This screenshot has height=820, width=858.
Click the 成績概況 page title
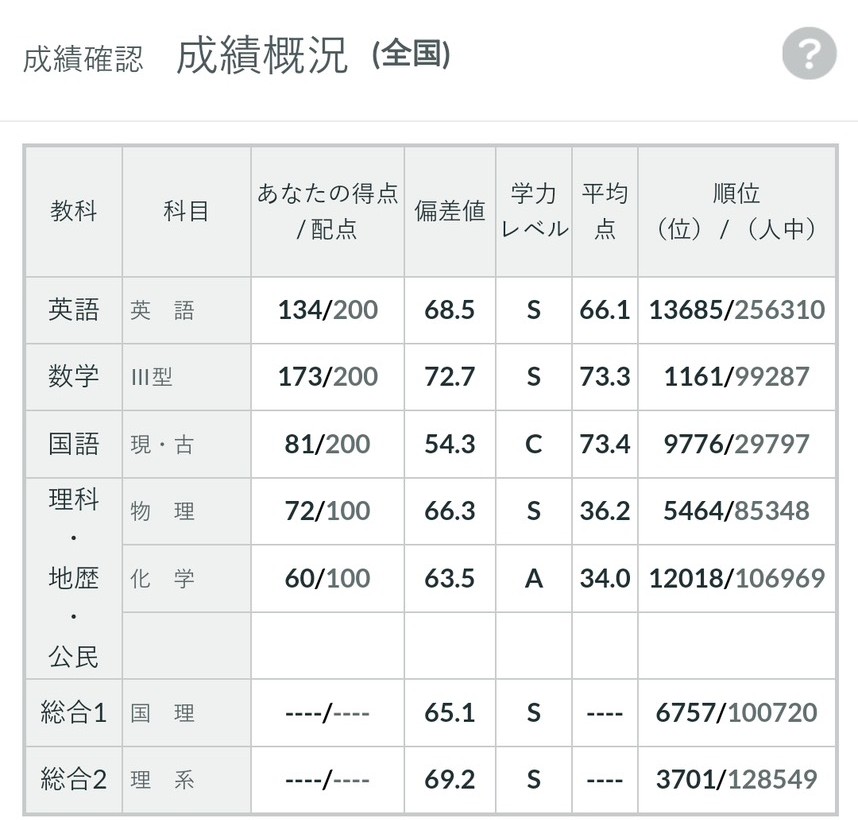pos(262,56)
